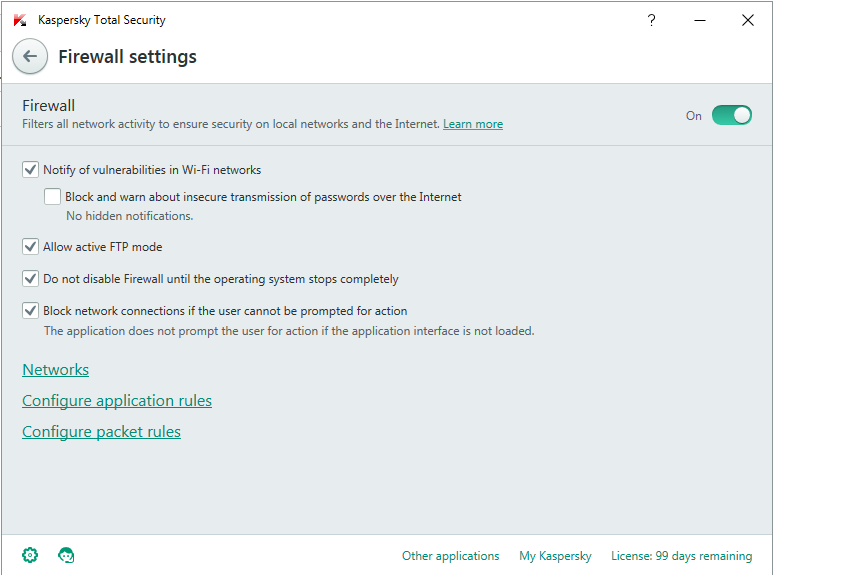Uncheck Notify of vulnerabilities in Wi-Fi networks
Viewport: 845px width, 575px height.
coord(31,170)
